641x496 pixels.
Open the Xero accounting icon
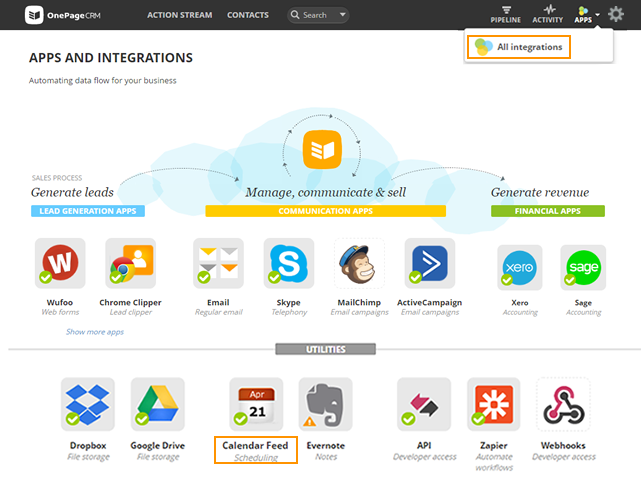click(520, 267)
